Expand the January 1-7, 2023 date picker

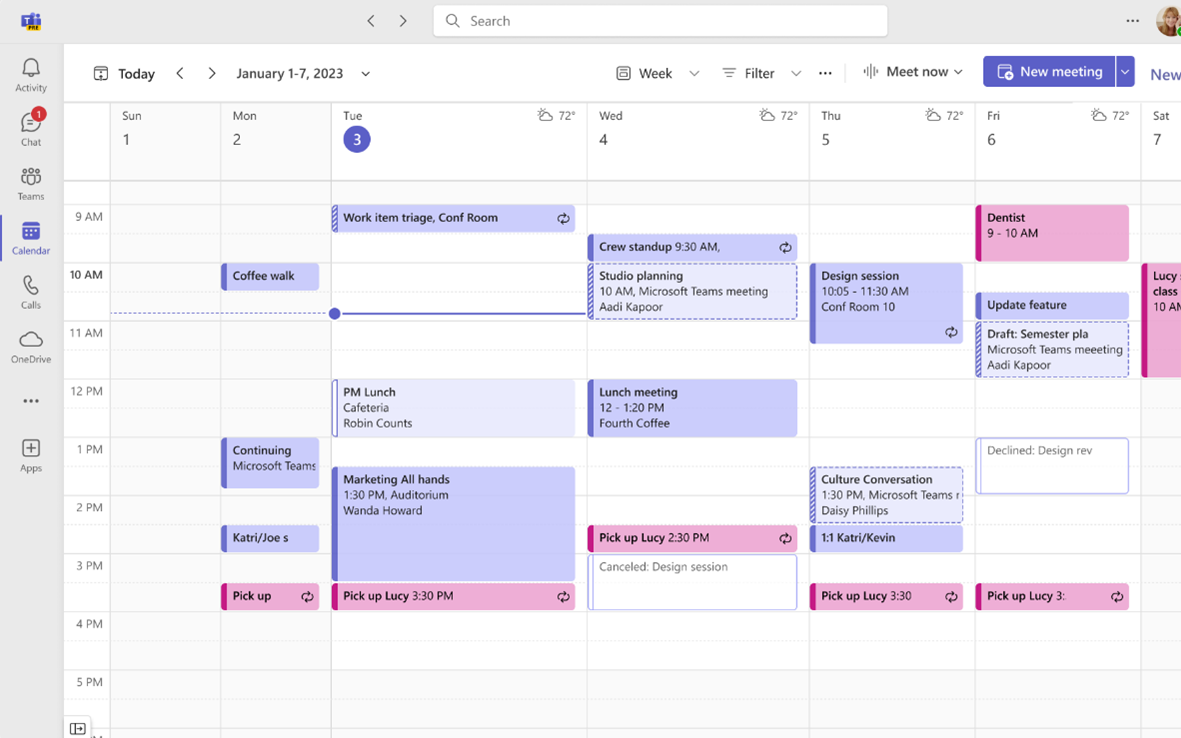[x=365, y=74]
